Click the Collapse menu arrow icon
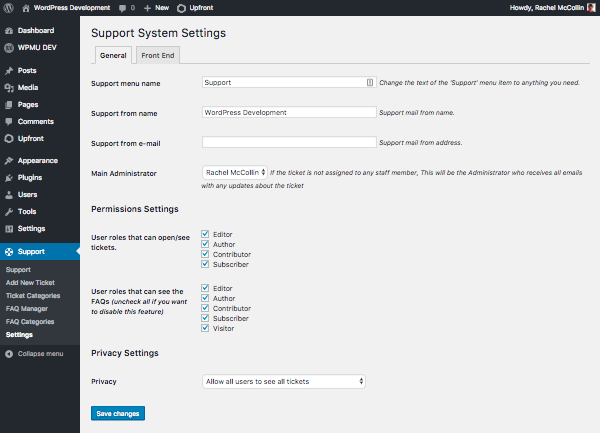 9,354
